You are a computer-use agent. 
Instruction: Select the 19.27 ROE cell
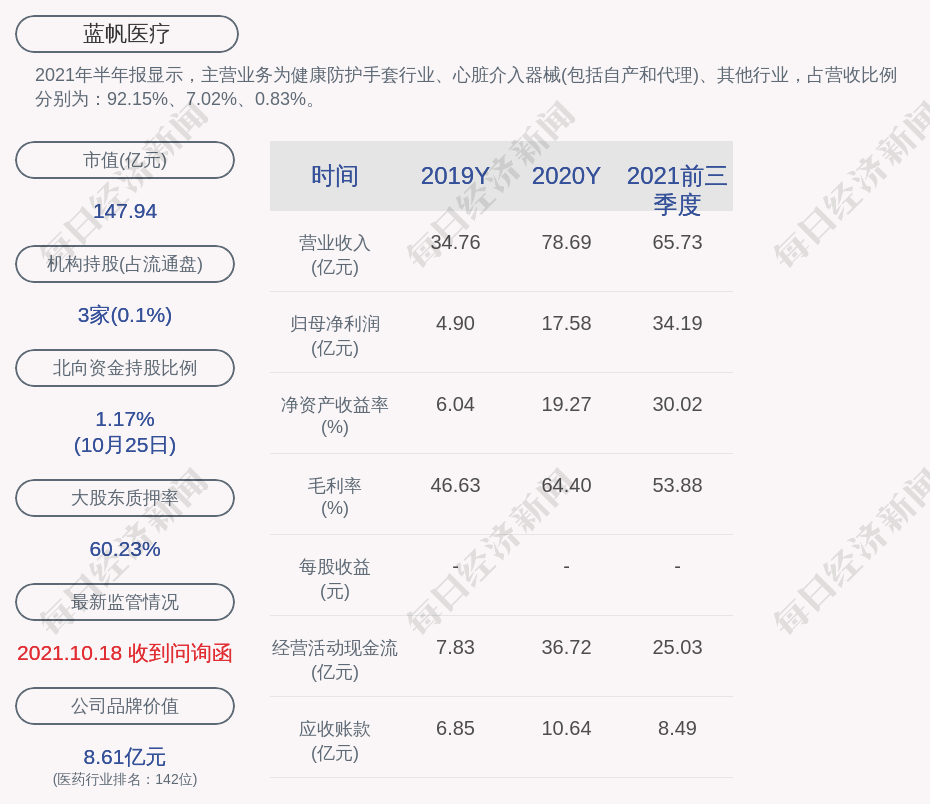(x=566, y=404)
